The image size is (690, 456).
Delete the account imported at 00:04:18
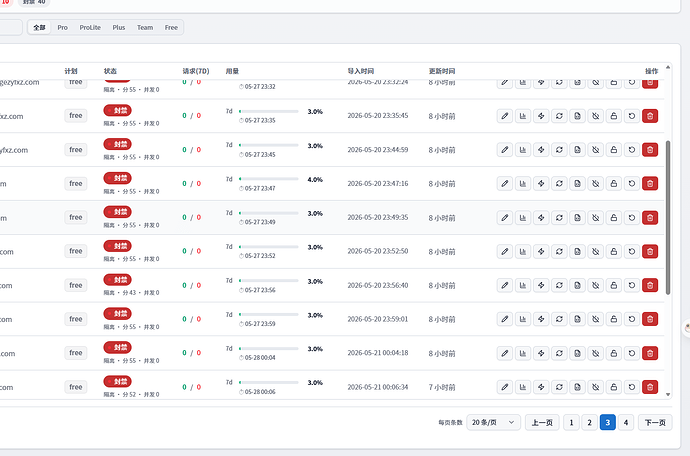pyautogui.click(x=650, y=353)
